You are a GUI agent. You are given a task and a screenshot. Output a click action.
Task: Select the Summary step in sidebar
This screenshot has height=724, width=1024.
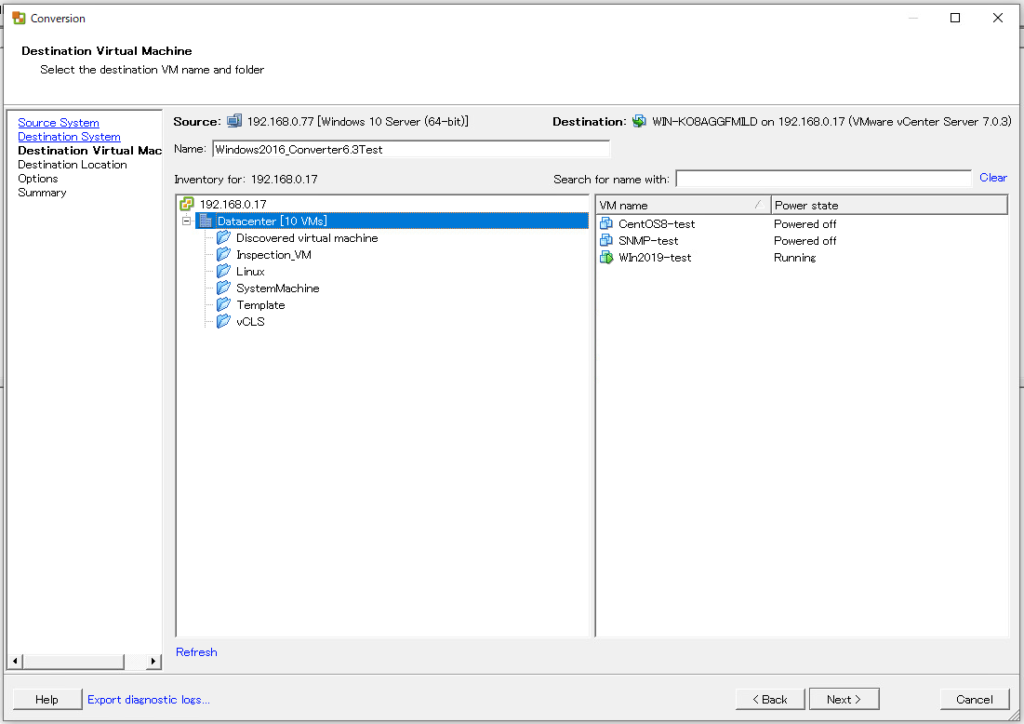[x=42, y=193]
